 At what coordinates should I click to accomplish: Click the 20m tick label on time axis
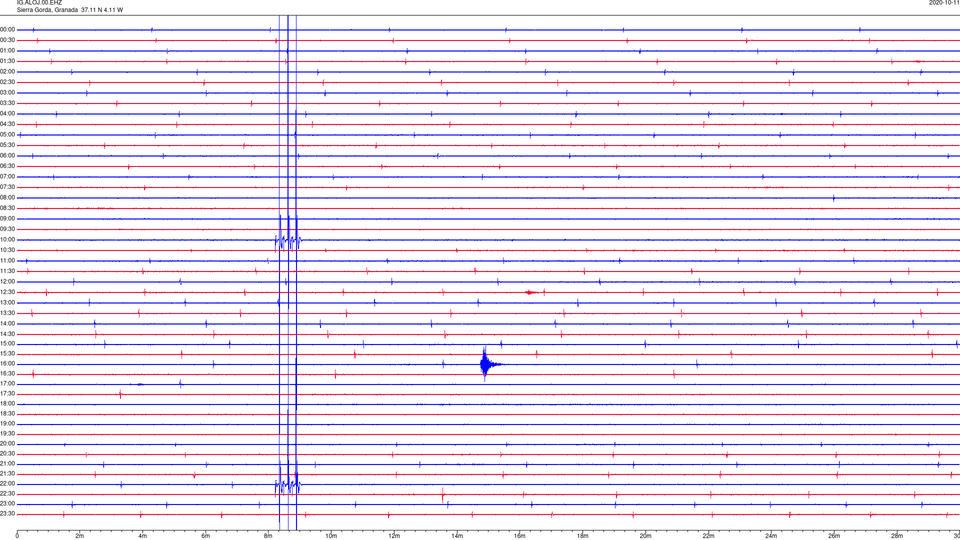click(645, 536)
